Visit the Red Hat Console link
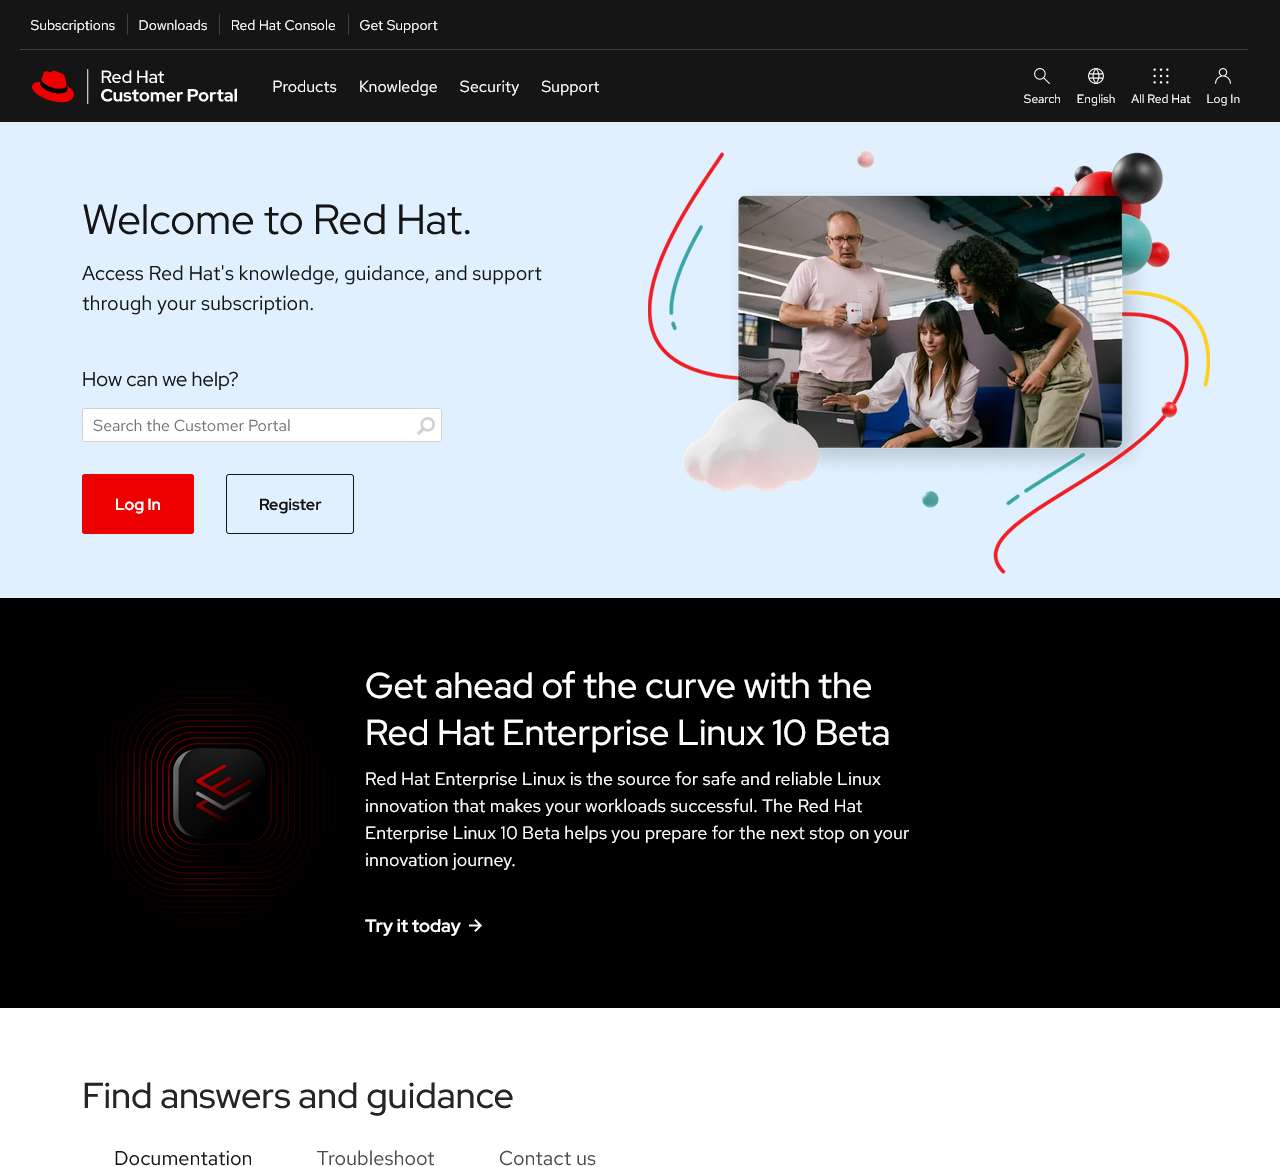The height and width of the screenshot is (1167, 1280). click(x=283, y=24)
